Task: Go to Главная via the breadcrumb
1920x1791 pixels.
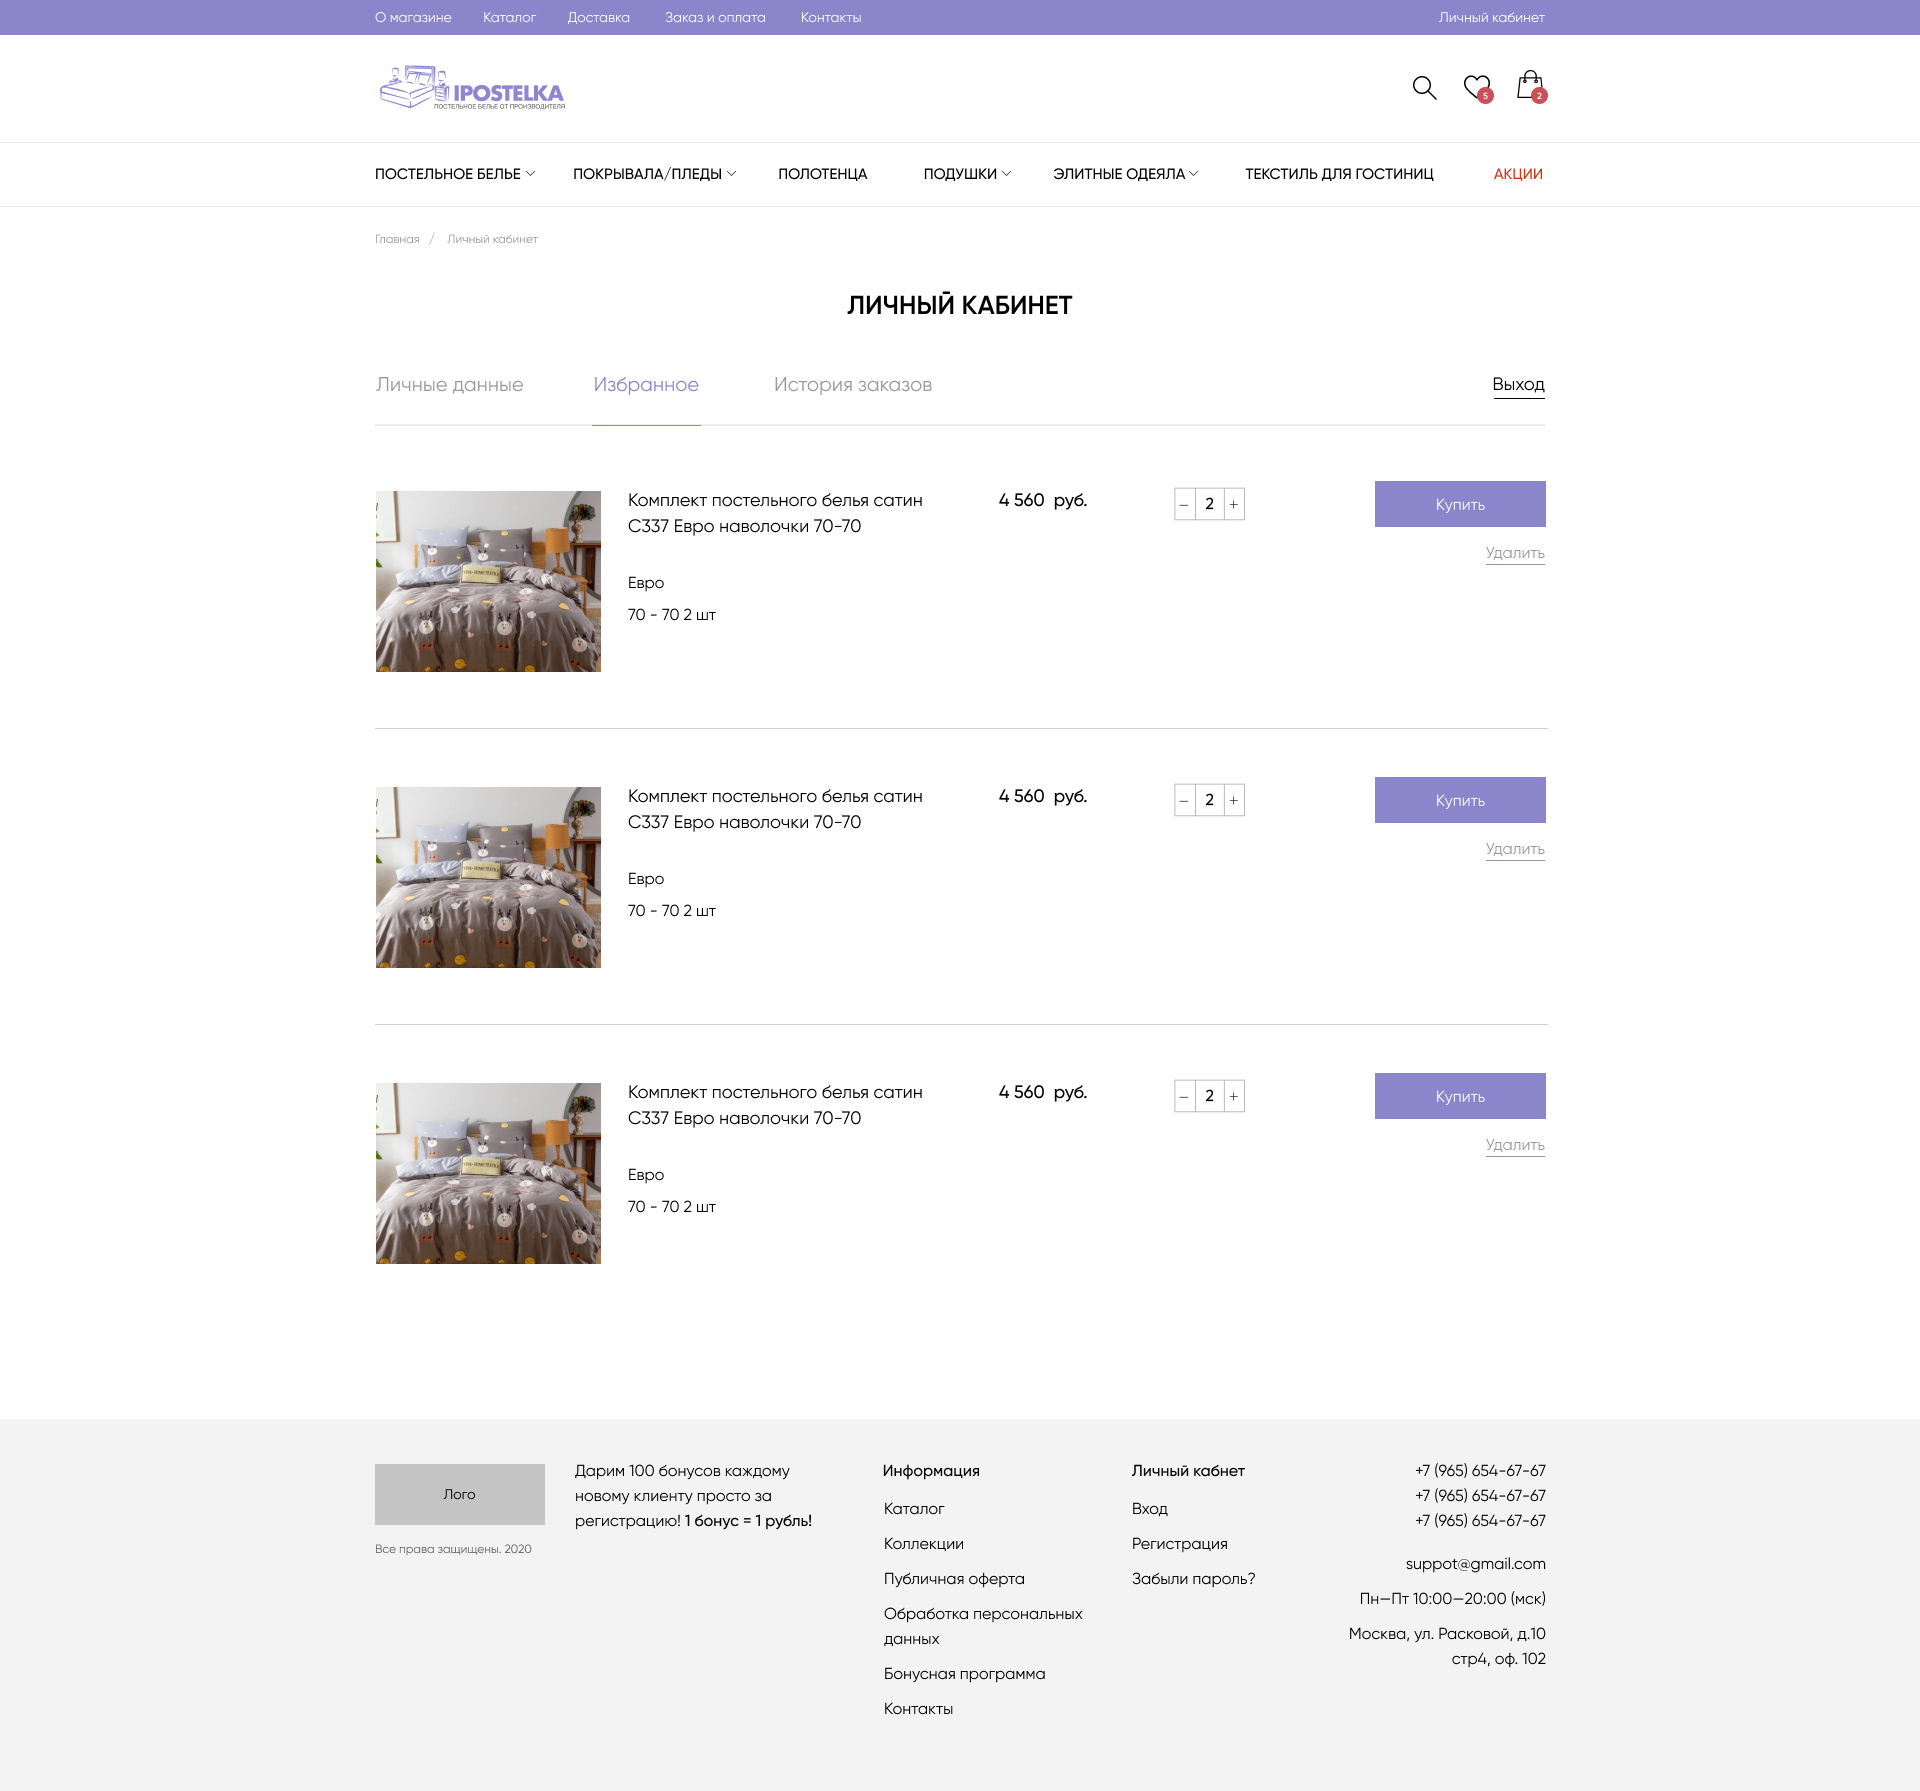Action: pos(397,239)
